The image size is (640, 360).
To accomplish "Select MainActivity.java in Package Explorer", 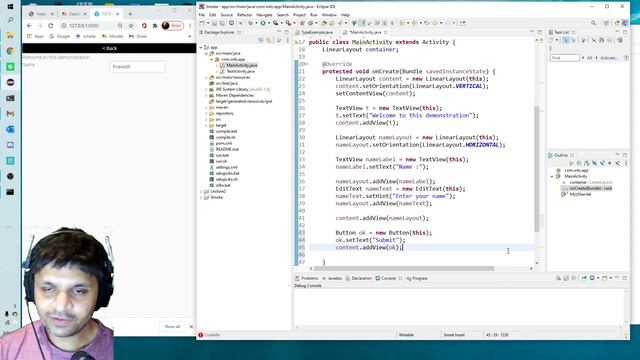I will [x=241, y=65].
